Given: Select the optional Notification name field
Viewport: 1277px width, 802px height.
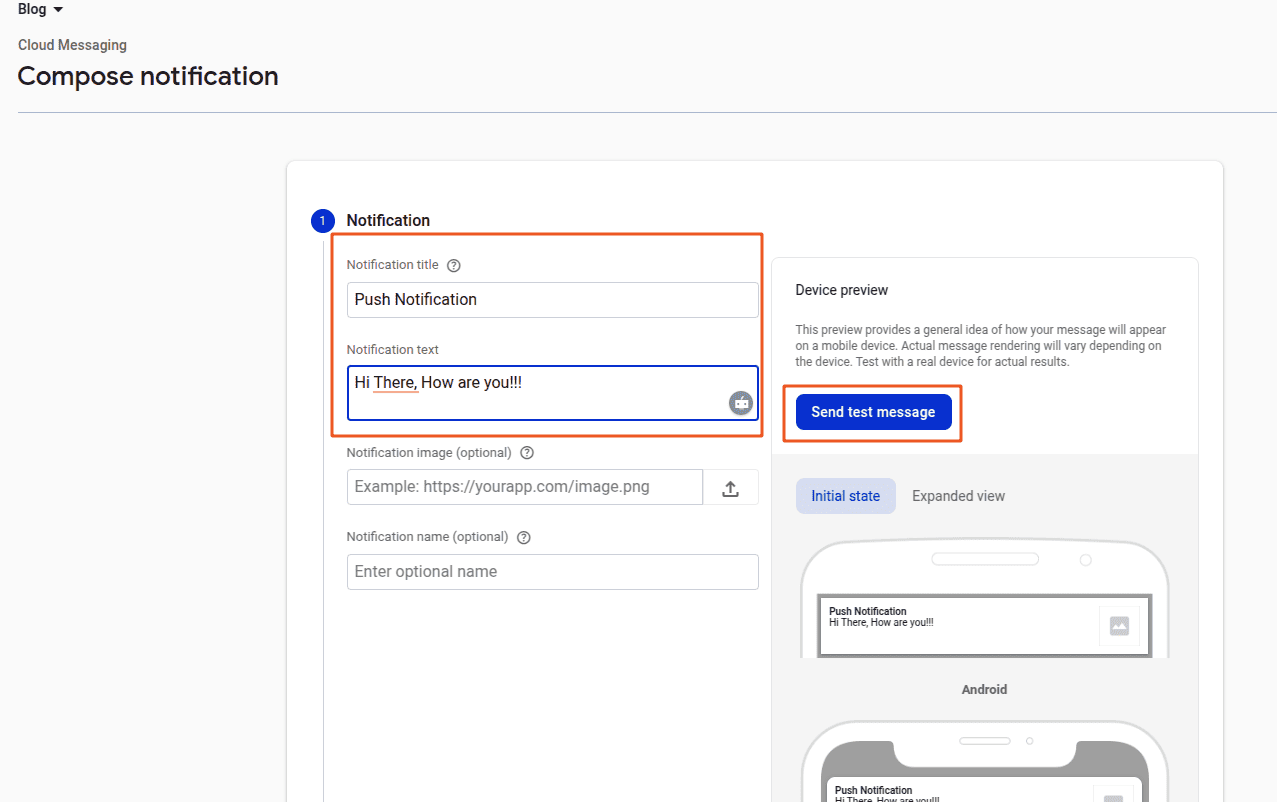Looking at the screenshot, I should [552, 572].
